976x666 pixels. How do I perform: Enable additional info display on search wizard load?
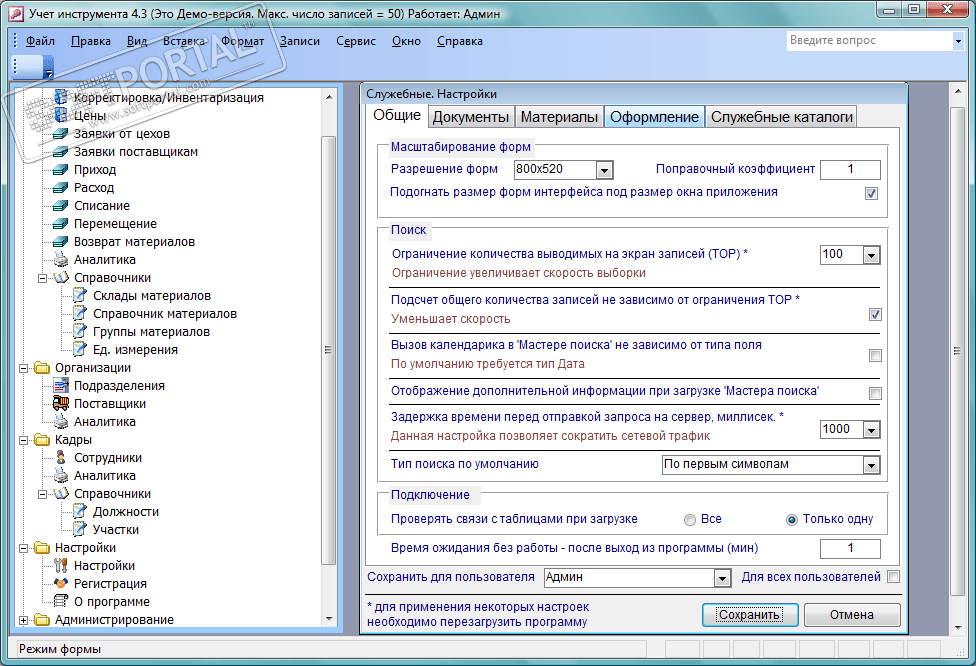pyautogui.click(x=875, y=393)
